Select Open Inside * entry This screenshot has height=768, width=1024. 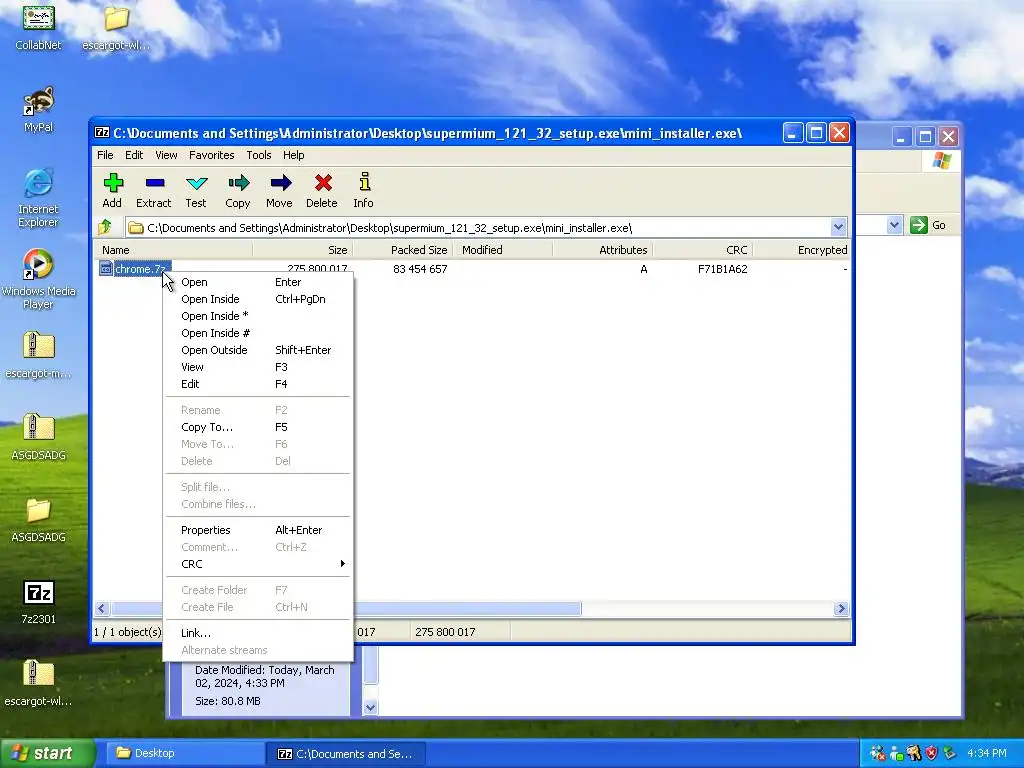click(258, 316)
